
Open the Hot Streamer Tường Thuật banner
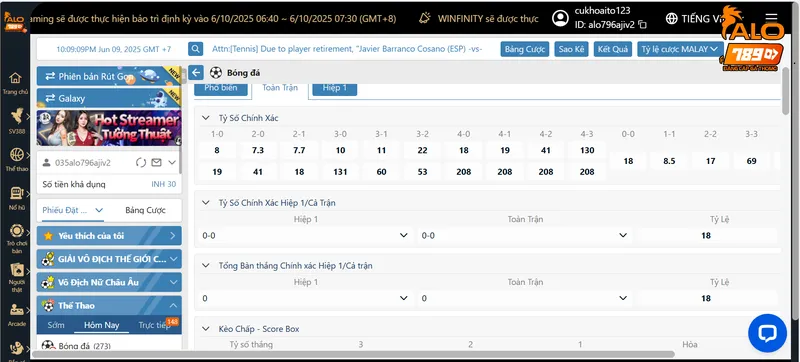109,128
